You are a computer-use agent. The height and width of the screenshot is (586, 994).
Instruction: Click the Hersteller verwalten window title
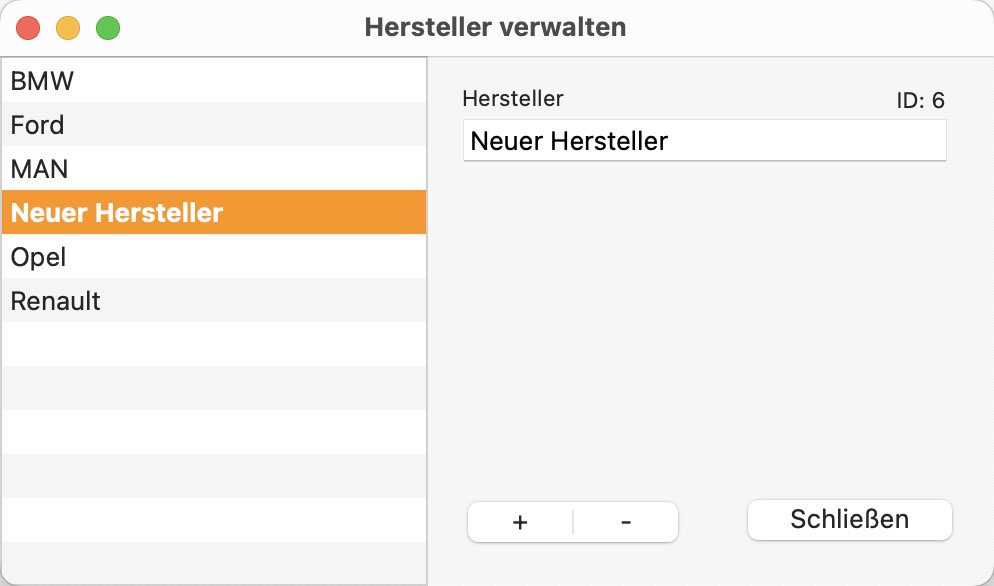(495, 27)
